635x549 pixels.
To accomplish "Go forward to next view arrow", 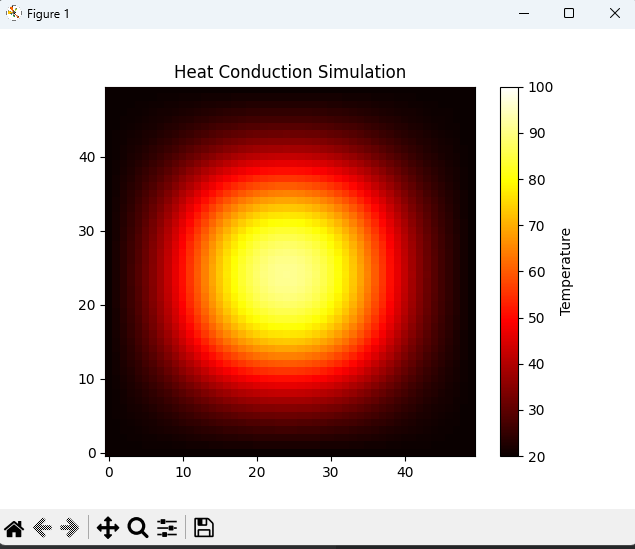I will click(69, 528).
